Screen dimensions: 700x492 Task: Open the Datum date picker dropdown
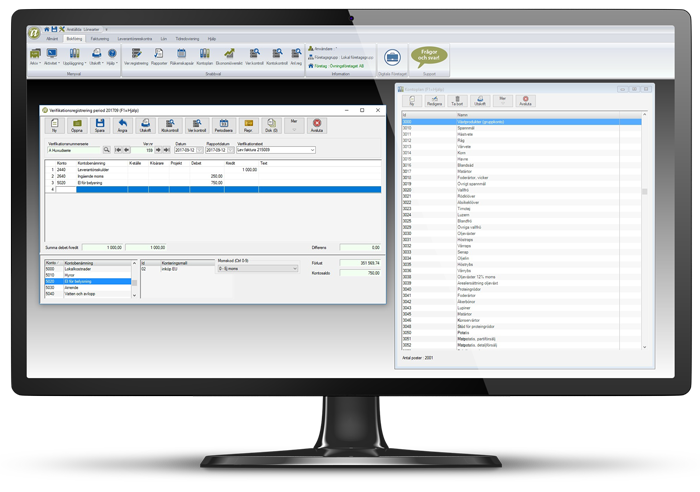pyautogui.click(x=200, y=150)
